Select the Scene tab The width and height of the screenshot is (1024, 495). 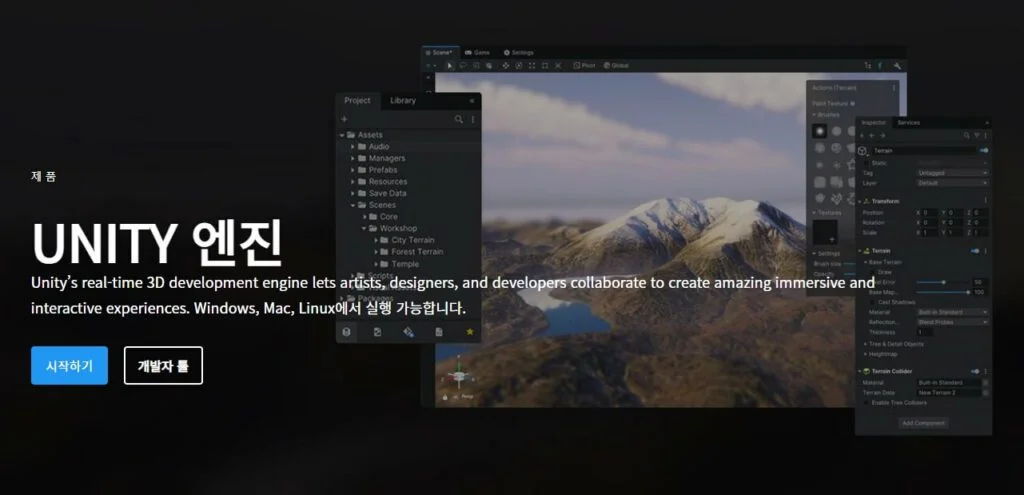442,52
